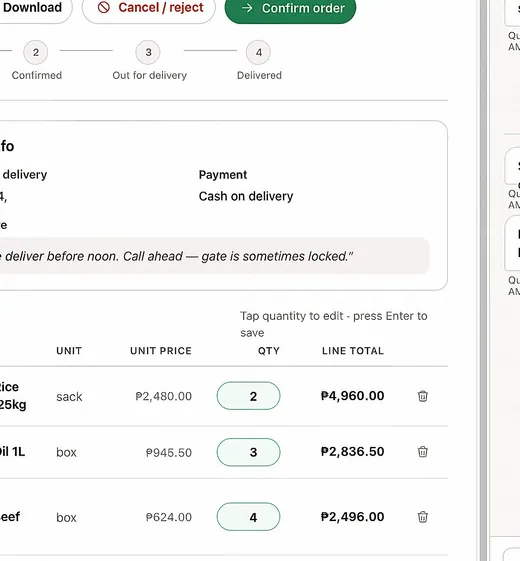
Task: Click the UNIT PRICE column header
Action: tap(161, 351)
